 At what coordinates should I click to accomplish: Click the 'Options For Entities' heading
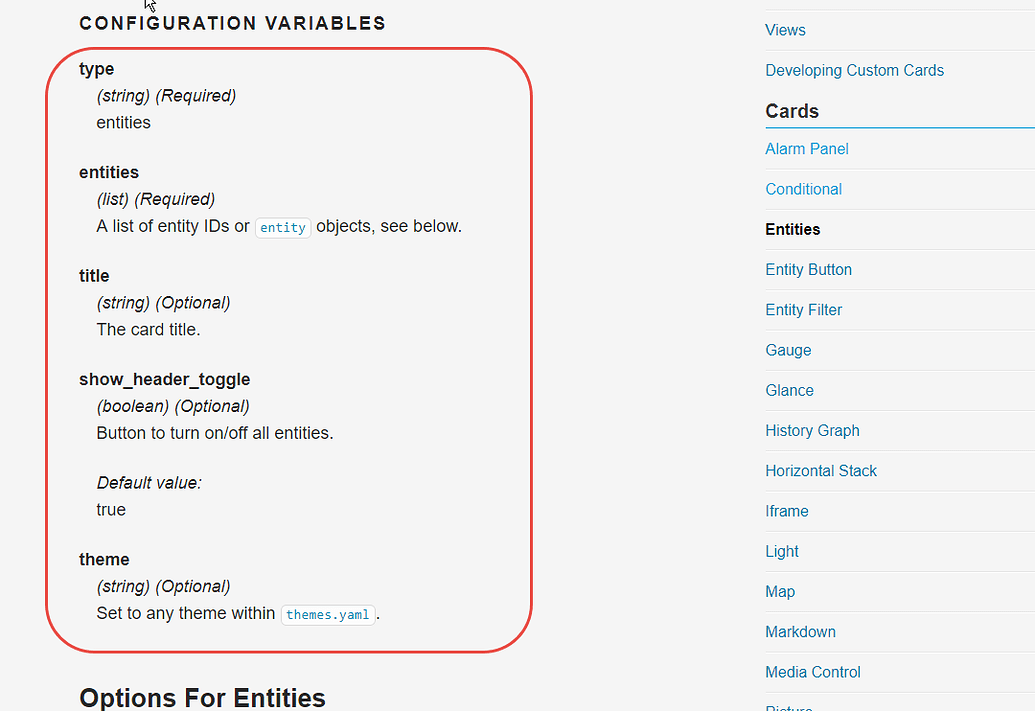click(x=202, y=697)
